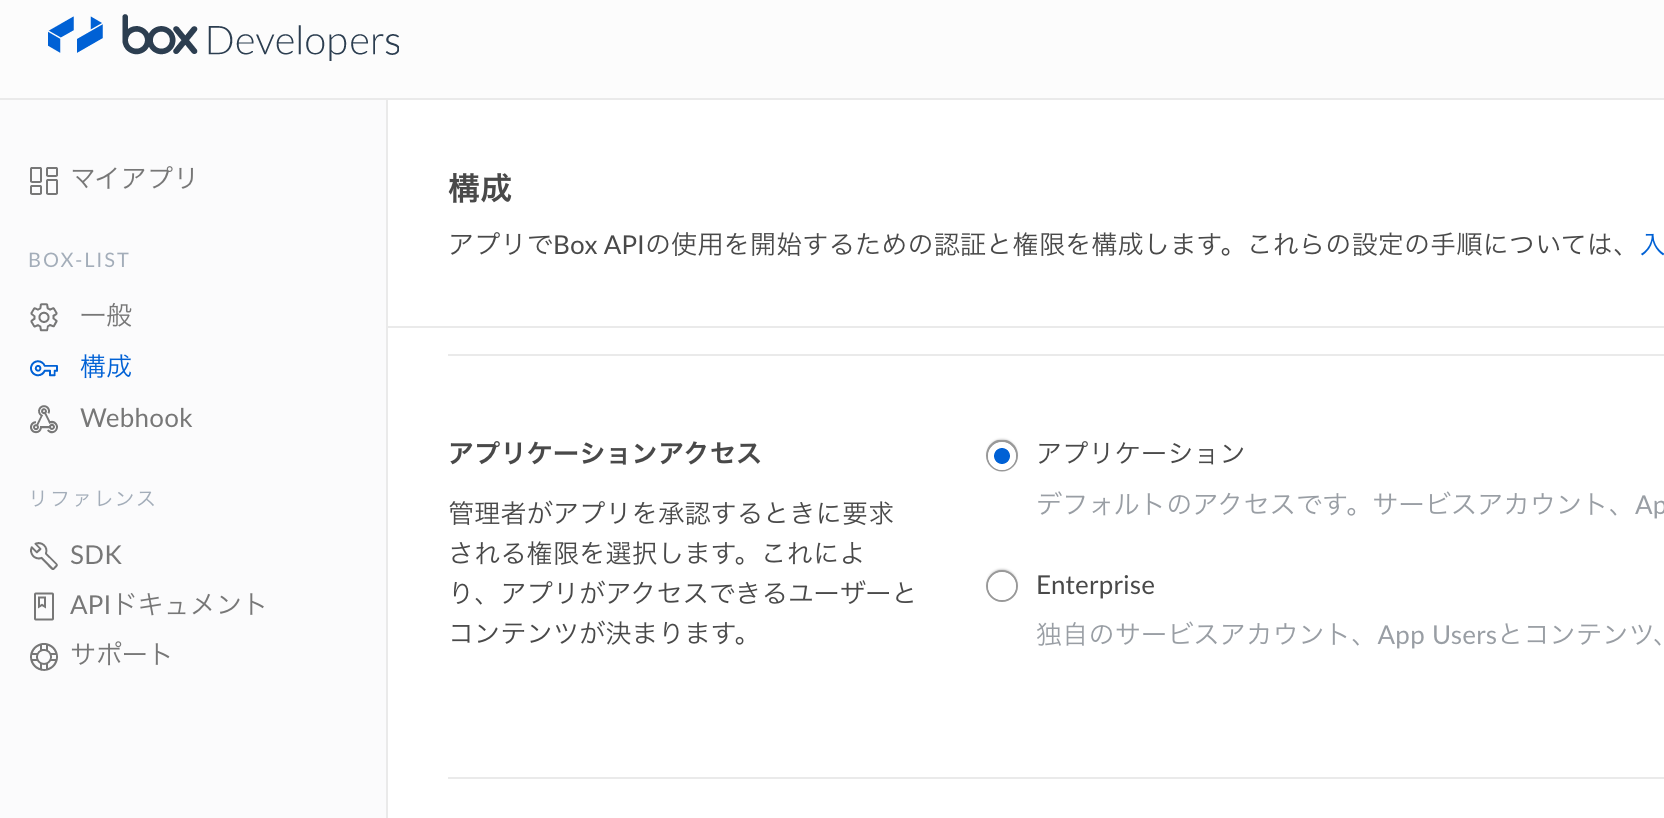Select the アプリケーション access radio button
Image resolution: width=1664 pixels, height=818 pixels.
tap(1001, 456)
